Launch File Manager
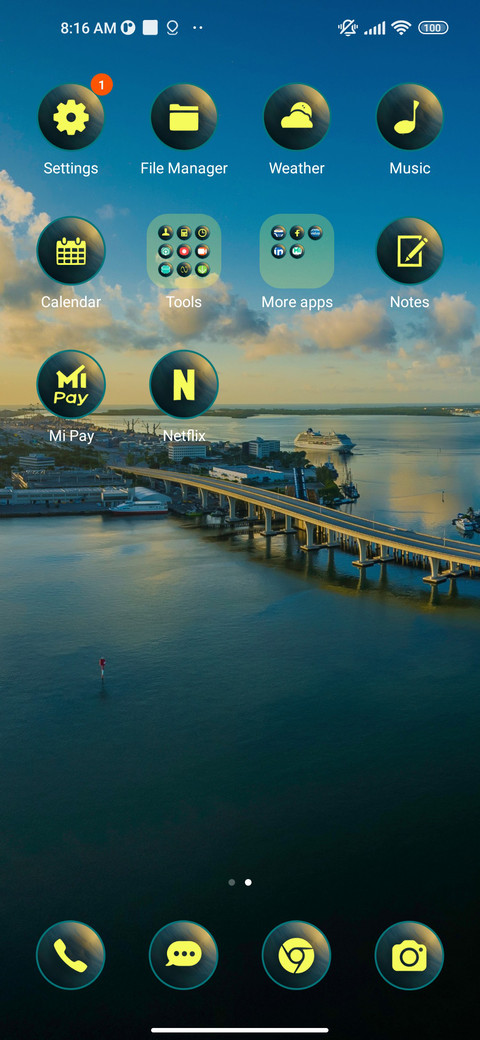Image resolution: width=480 pixels, height=1040 pixels. pos(184,117)
